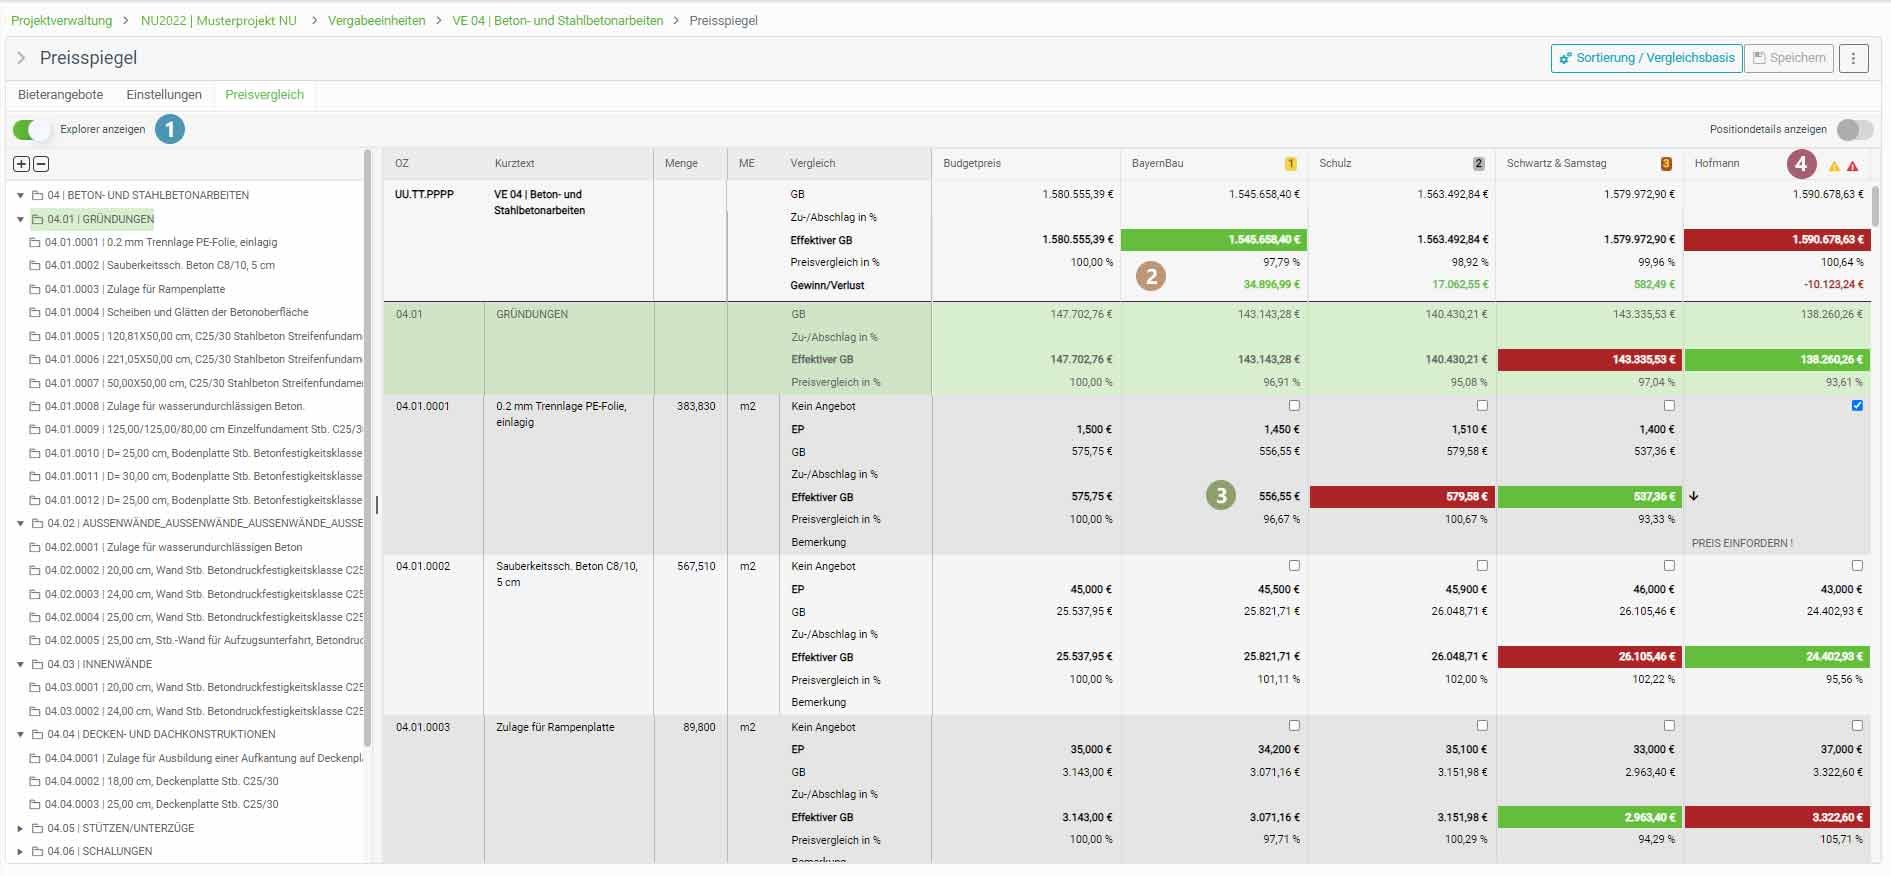Collapse all nodes with the minus icon
The image size is (1891, 876).
pos(41,164)
